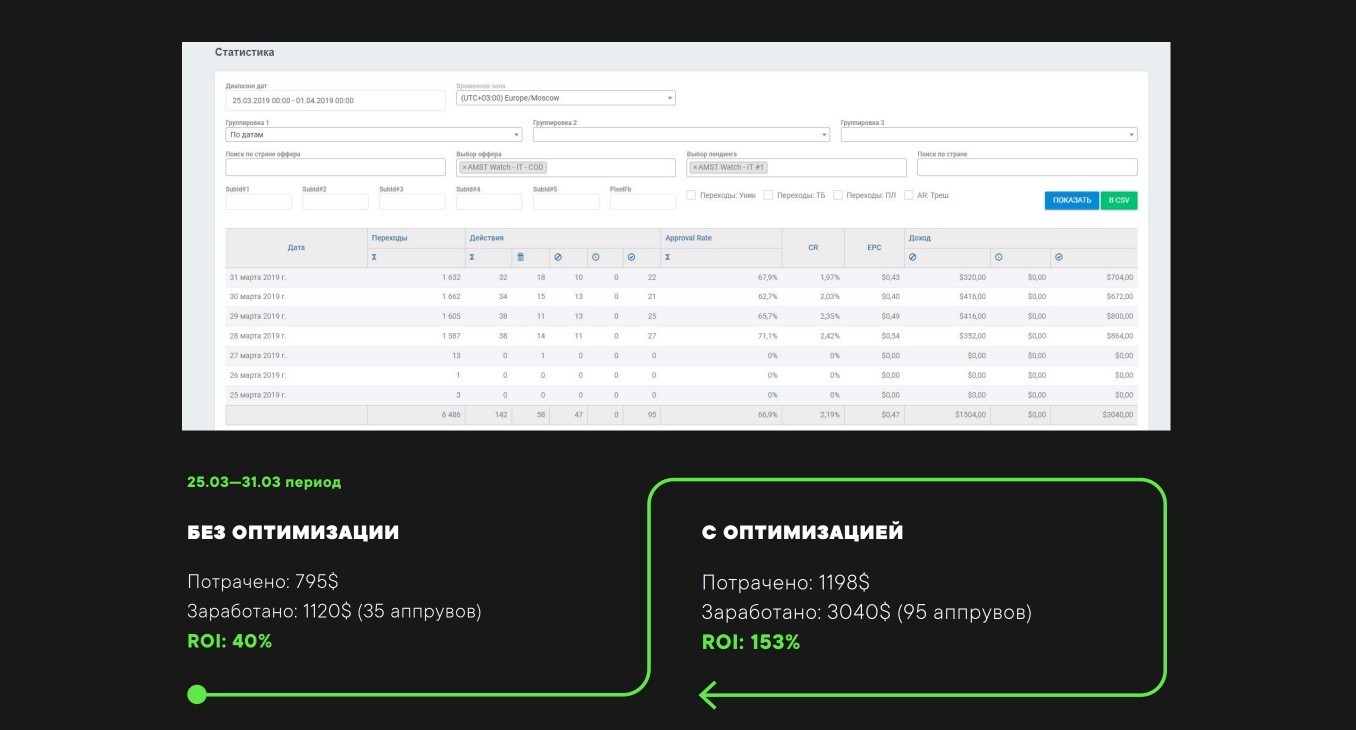This screenshot has width=1356, height=730.
Task: Sort the table by the Дата column header
Action: point(296,247)
